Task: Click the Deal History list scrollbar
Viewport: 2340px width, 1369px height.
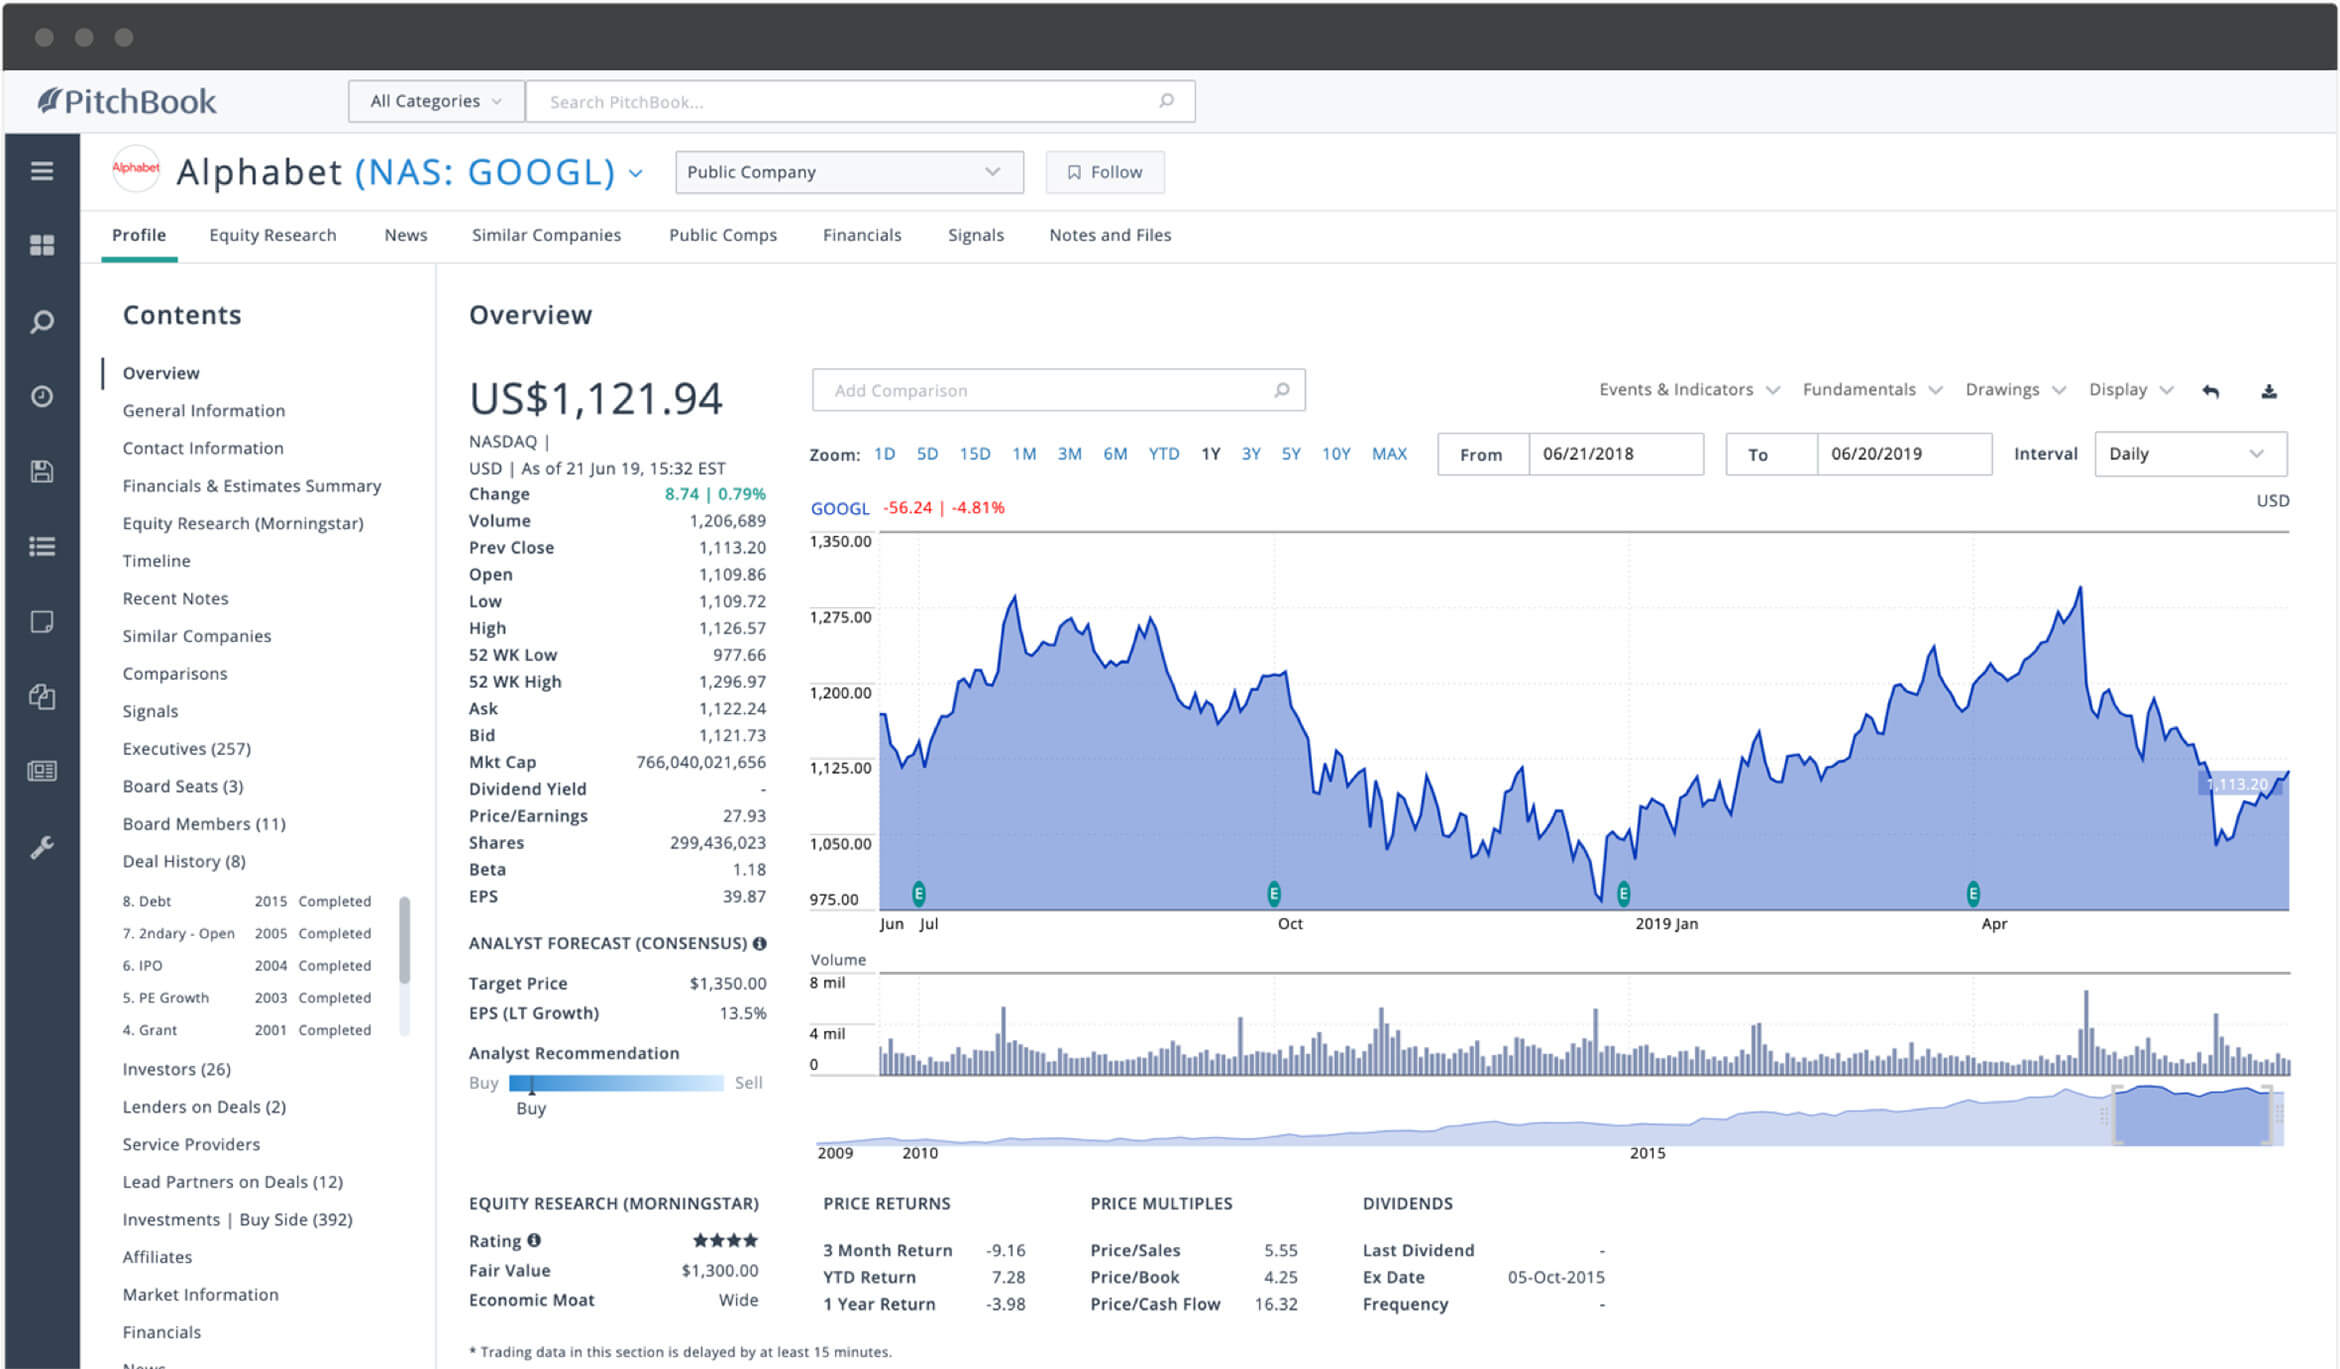Action: 405,940
